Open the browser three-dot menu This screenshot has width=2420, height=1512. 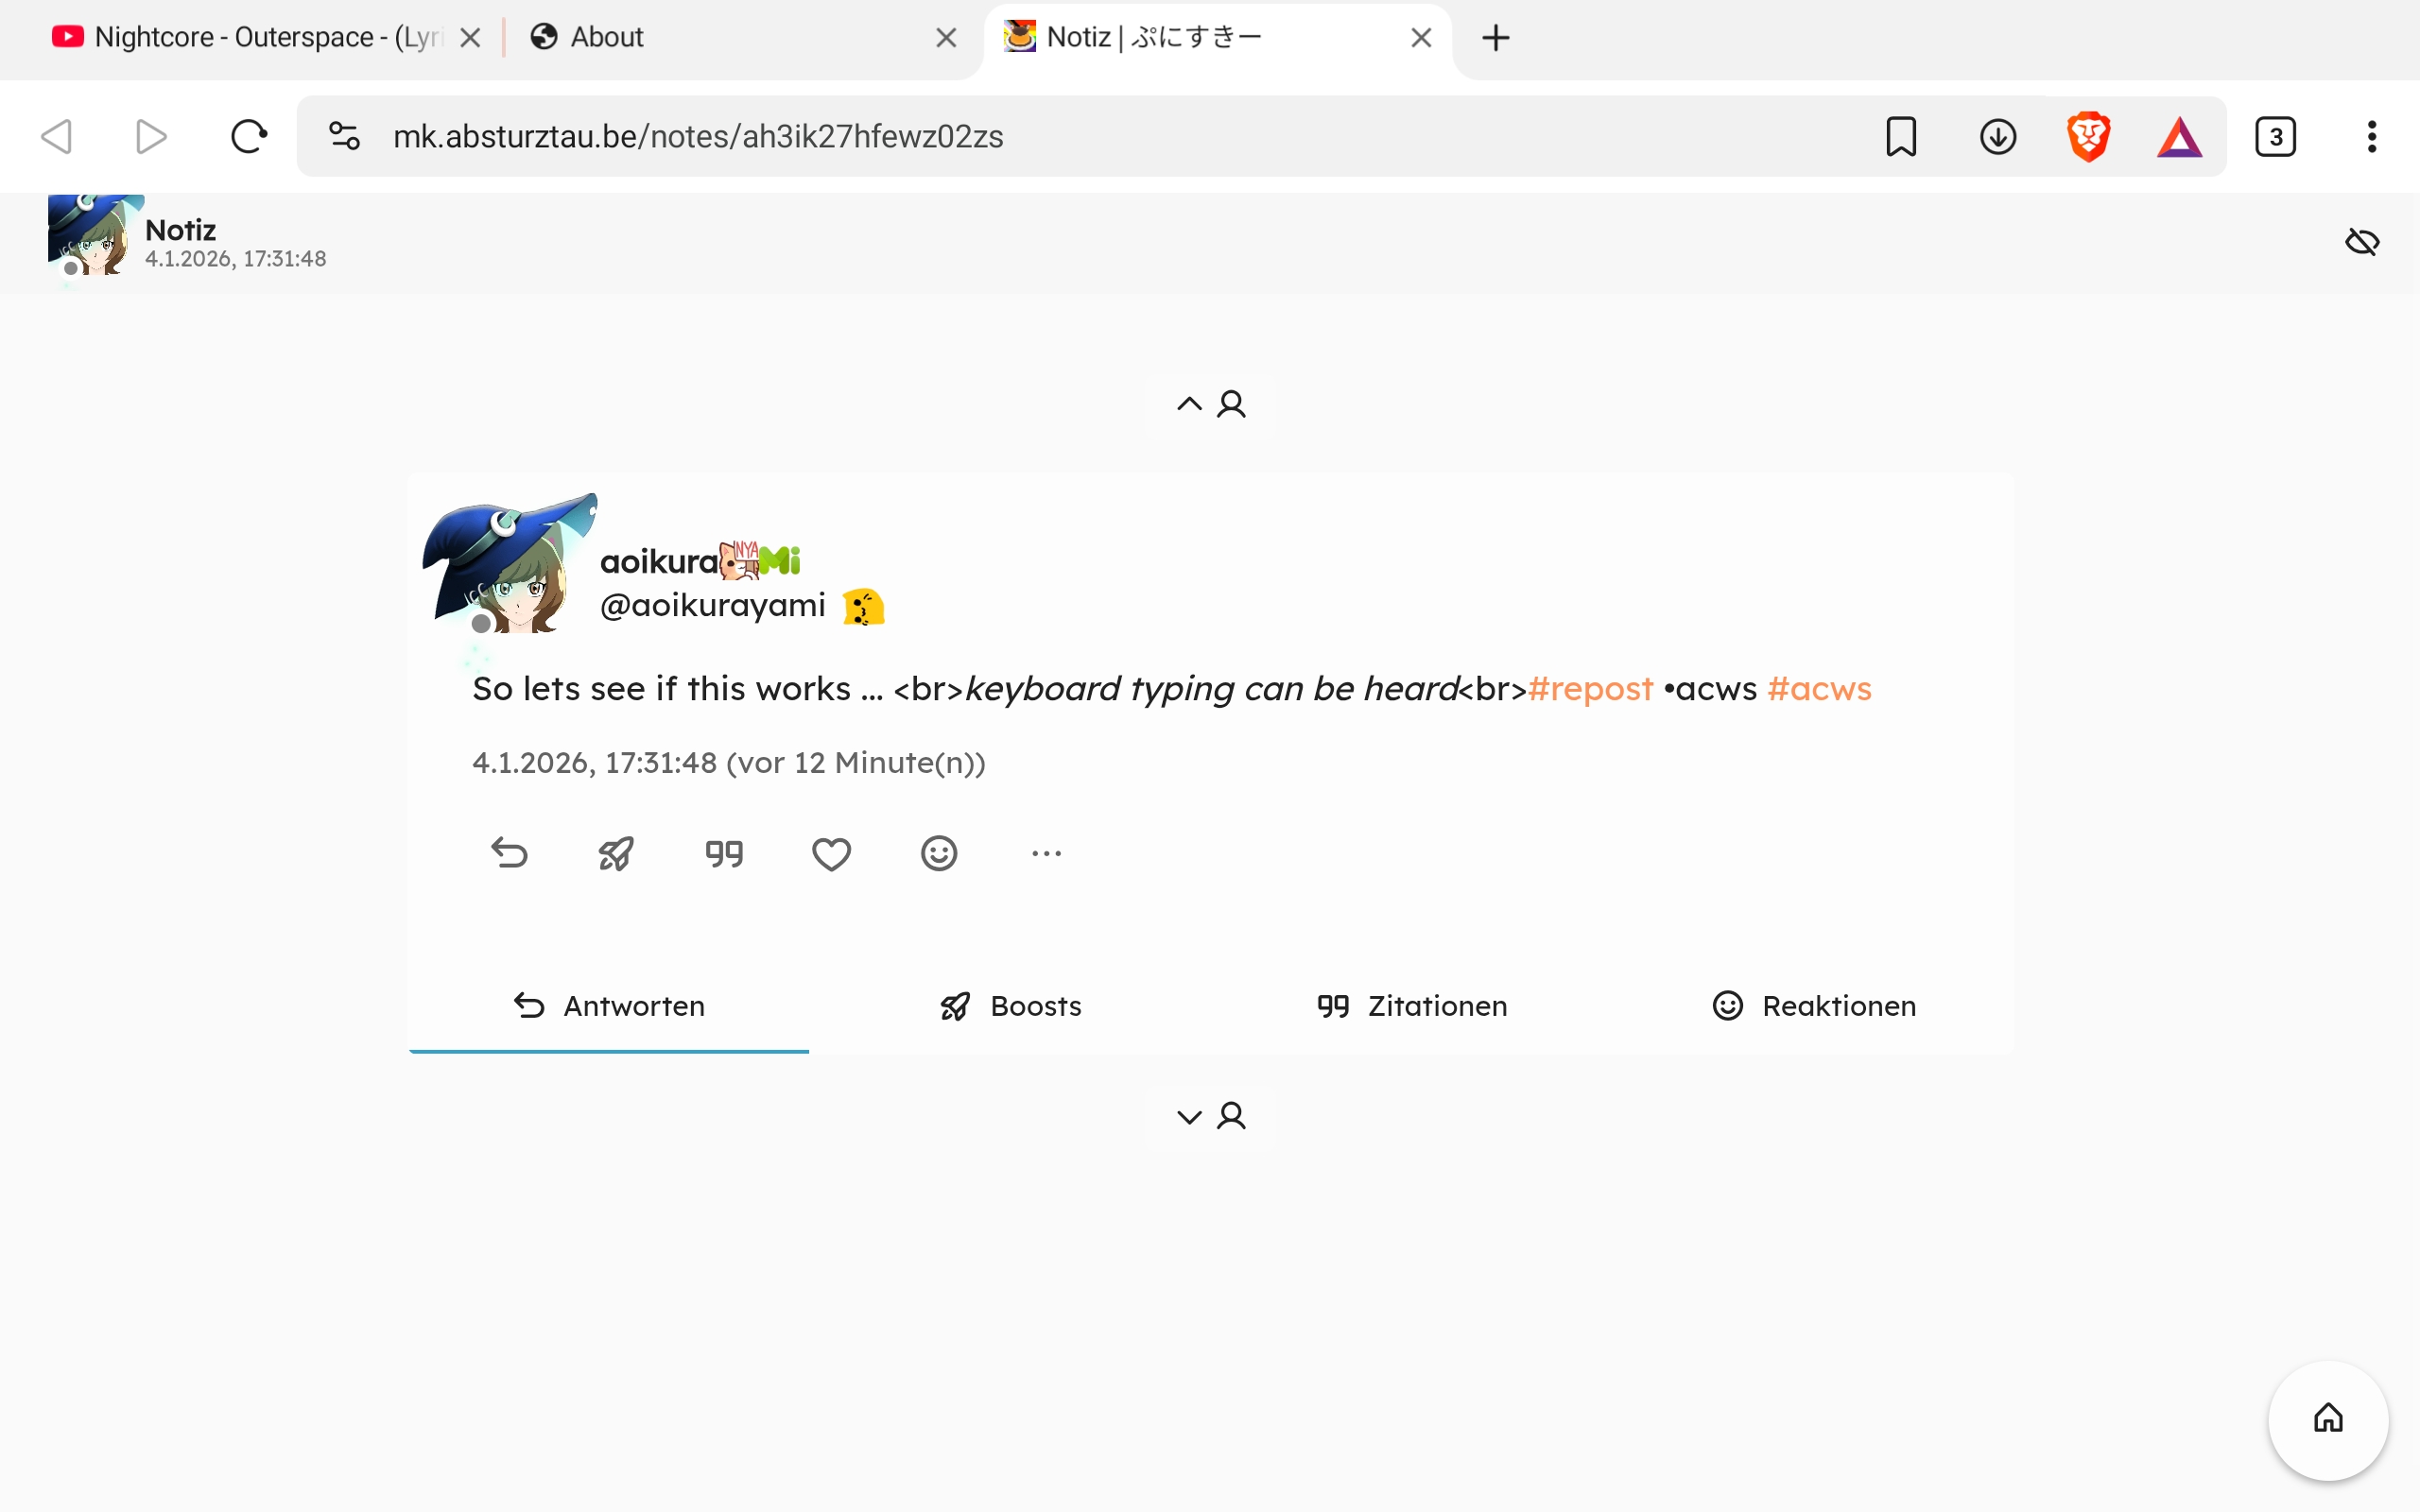coord(2371,136)
